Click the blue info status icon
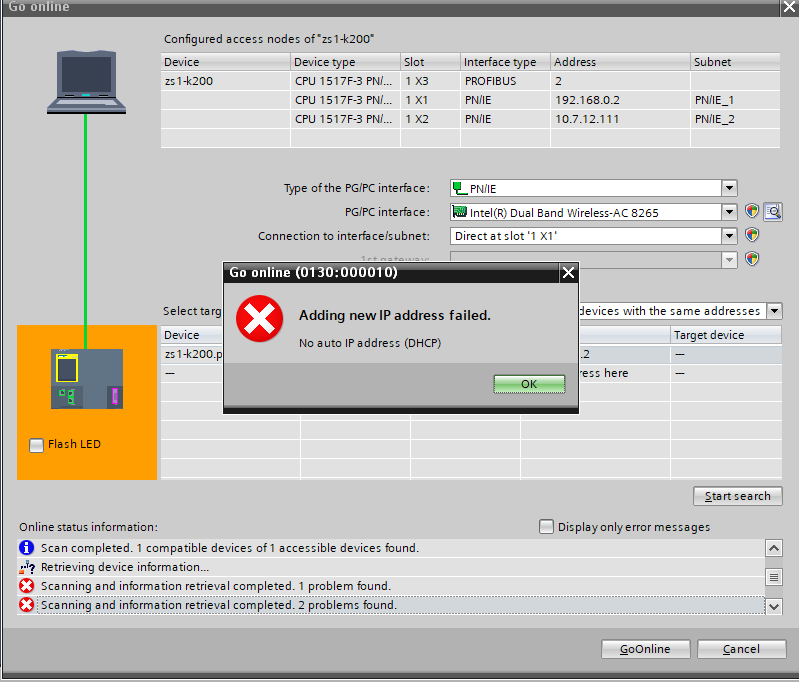This screenshot has width=799, height=682. (26, 547)
